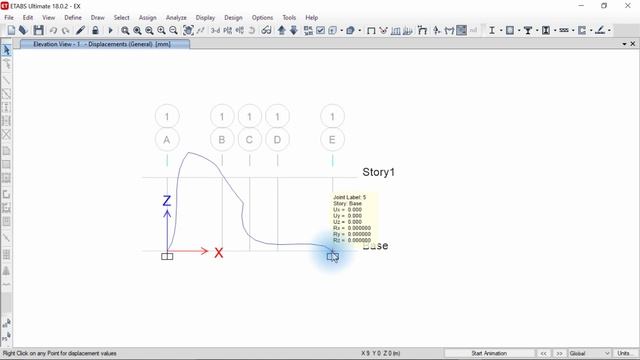Open dropdown beside the composite column icon
Screen dimensions: 640x360
(555, 31)
